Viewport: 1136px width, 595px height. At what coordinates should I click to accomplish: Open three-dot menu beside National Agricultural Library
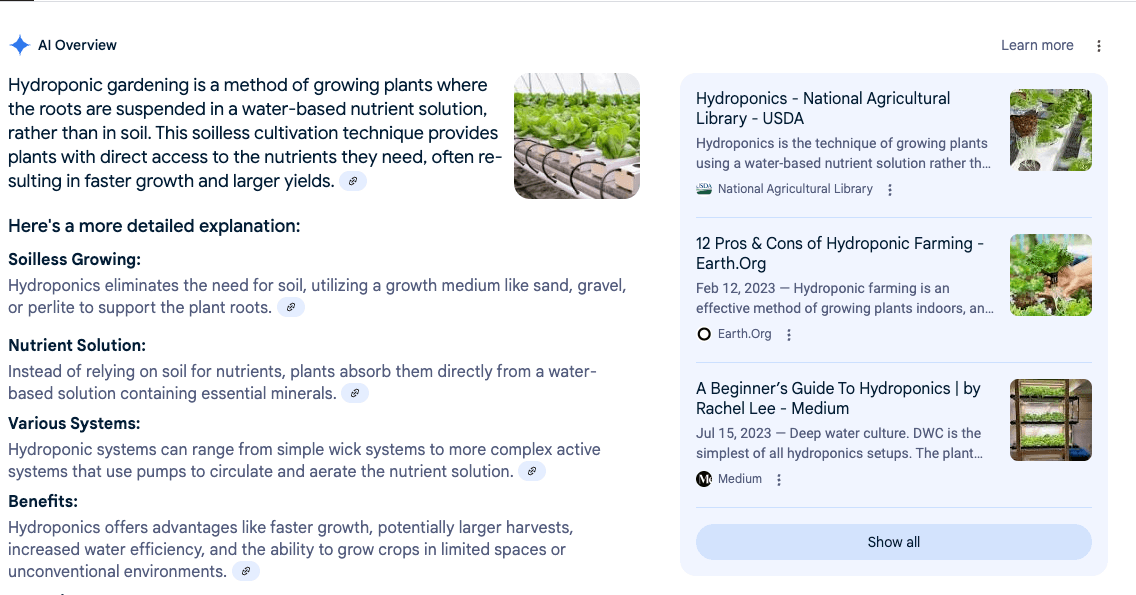tap(890, 190)
